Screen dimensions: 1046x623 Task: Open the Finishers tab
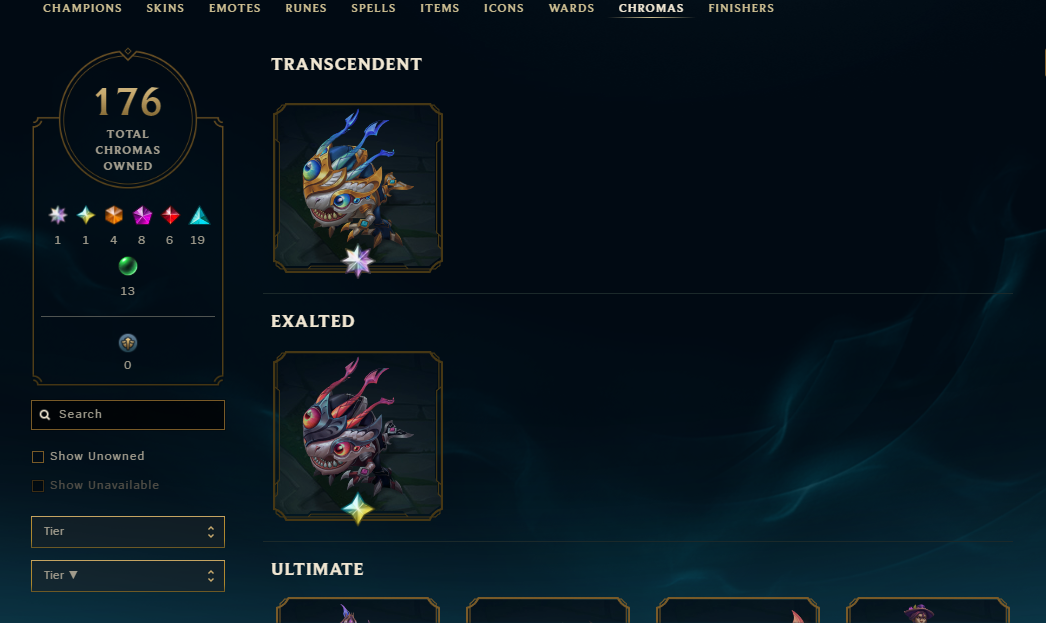tap(741, 9)
